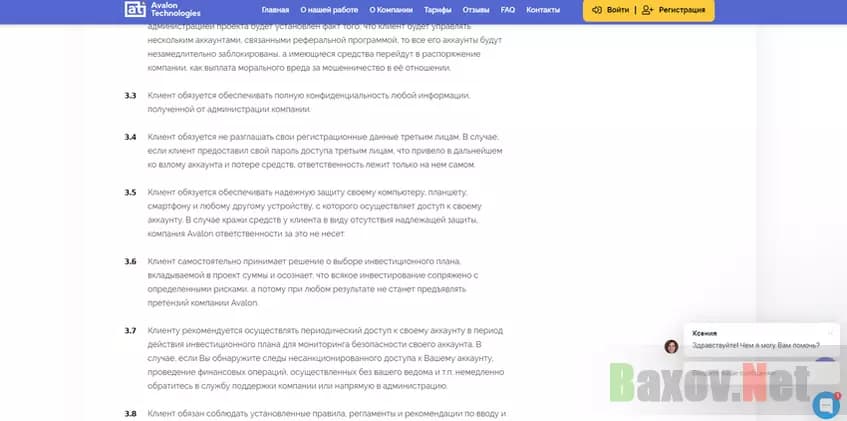Open the О Компании section
The width and height of the screenshot is (847, 421).
point(391,10)
